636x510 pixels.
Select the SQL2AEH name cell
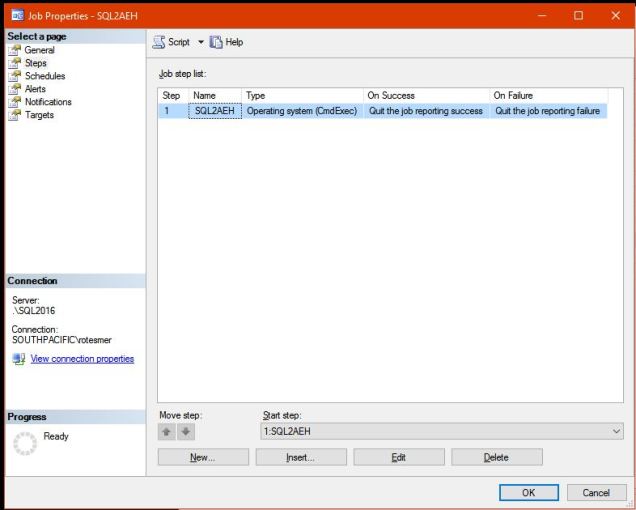tap(215, 111)
